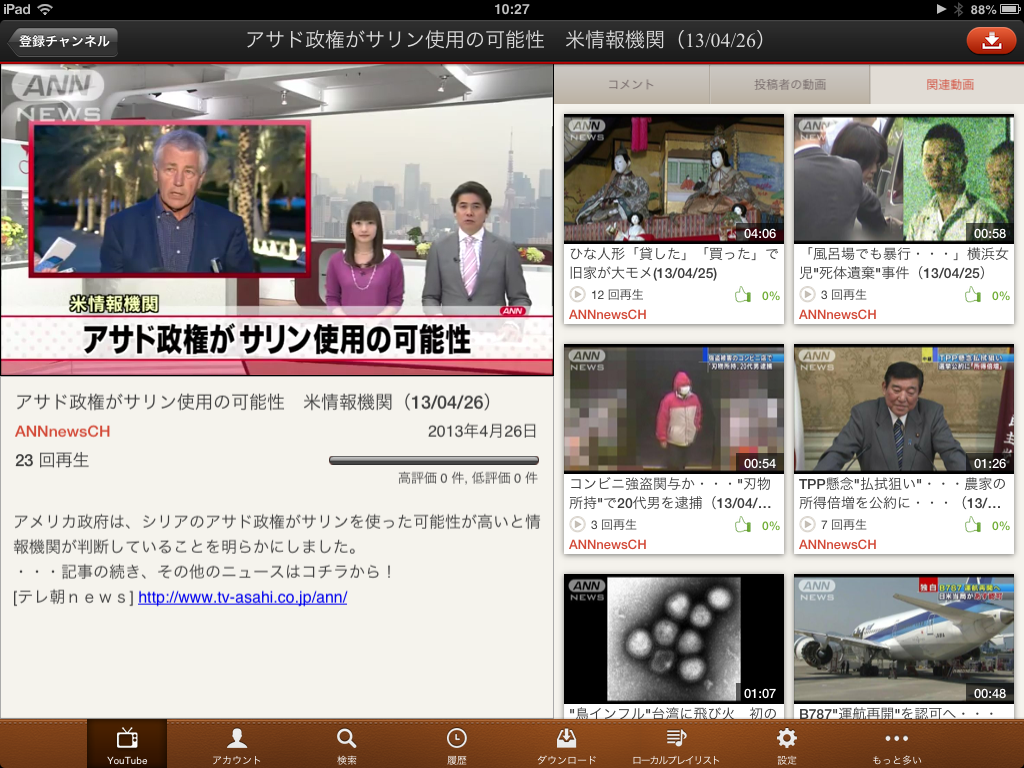The image size is (1024, 768).
Task: Tap play count icon on ひな人形 card
Action: pyautogui.click(x=577, y=295)
